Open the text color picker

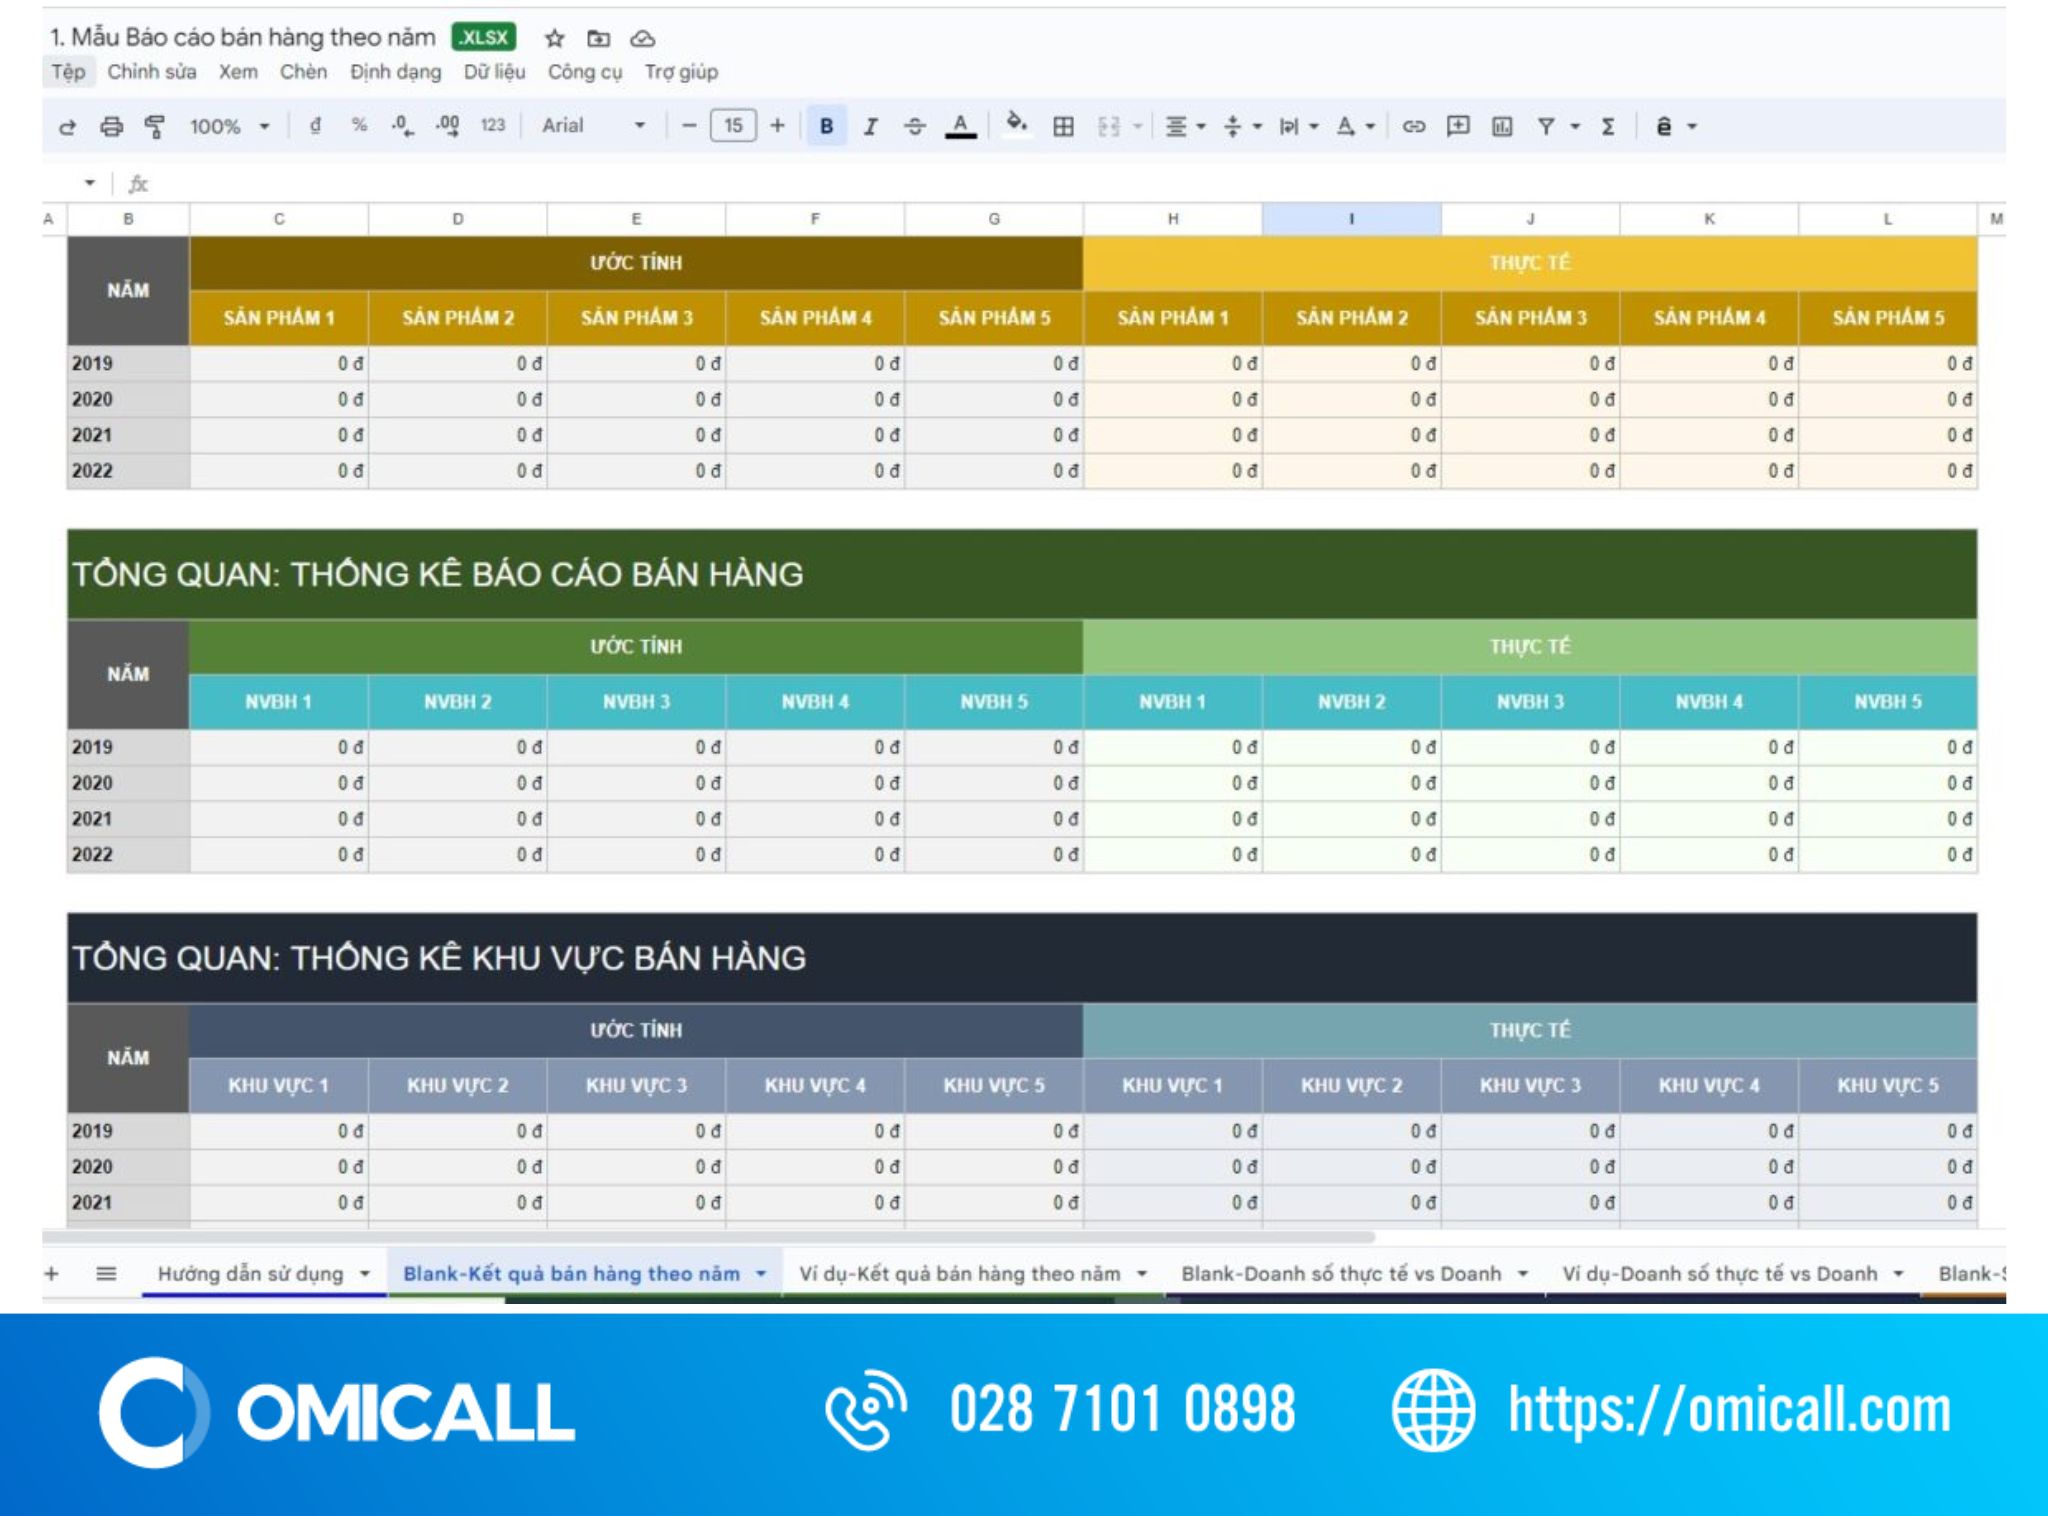coord(960,126)
